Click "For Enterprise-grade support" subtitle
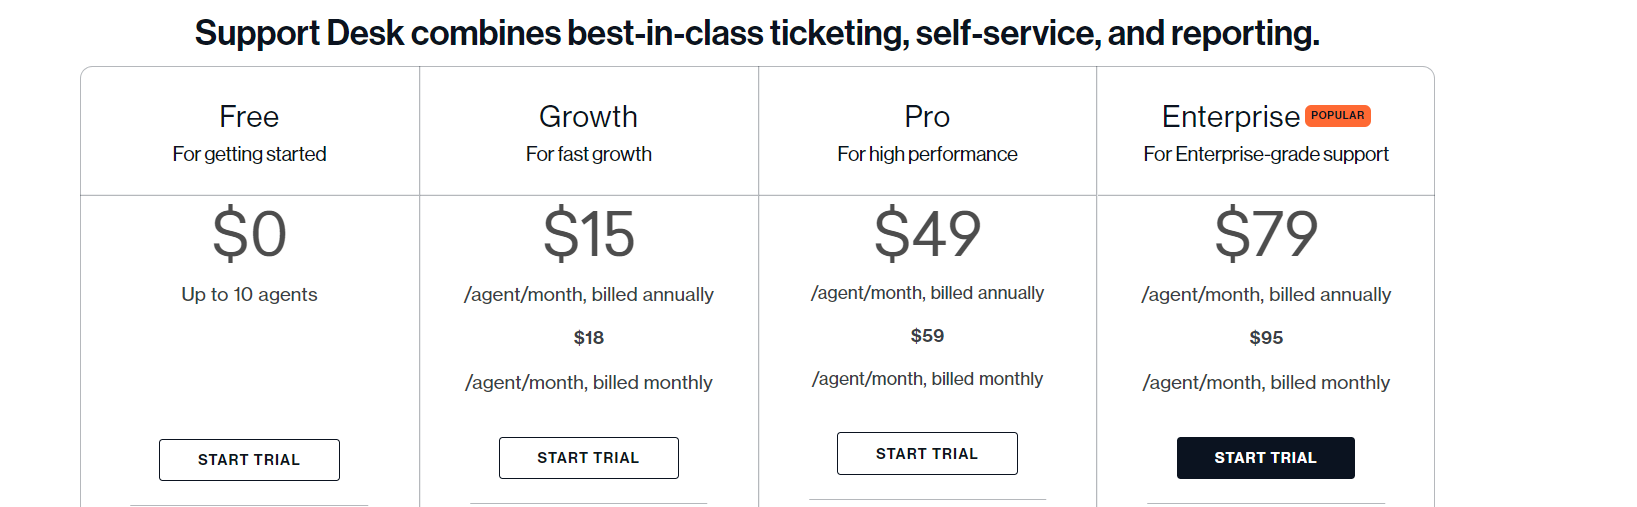Image resolution: width=1637 pixels, height=507 pixels. point(1266,154)
